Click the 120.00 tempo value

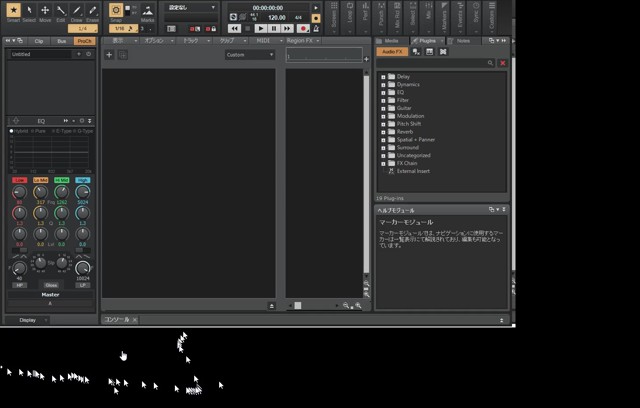277,18
